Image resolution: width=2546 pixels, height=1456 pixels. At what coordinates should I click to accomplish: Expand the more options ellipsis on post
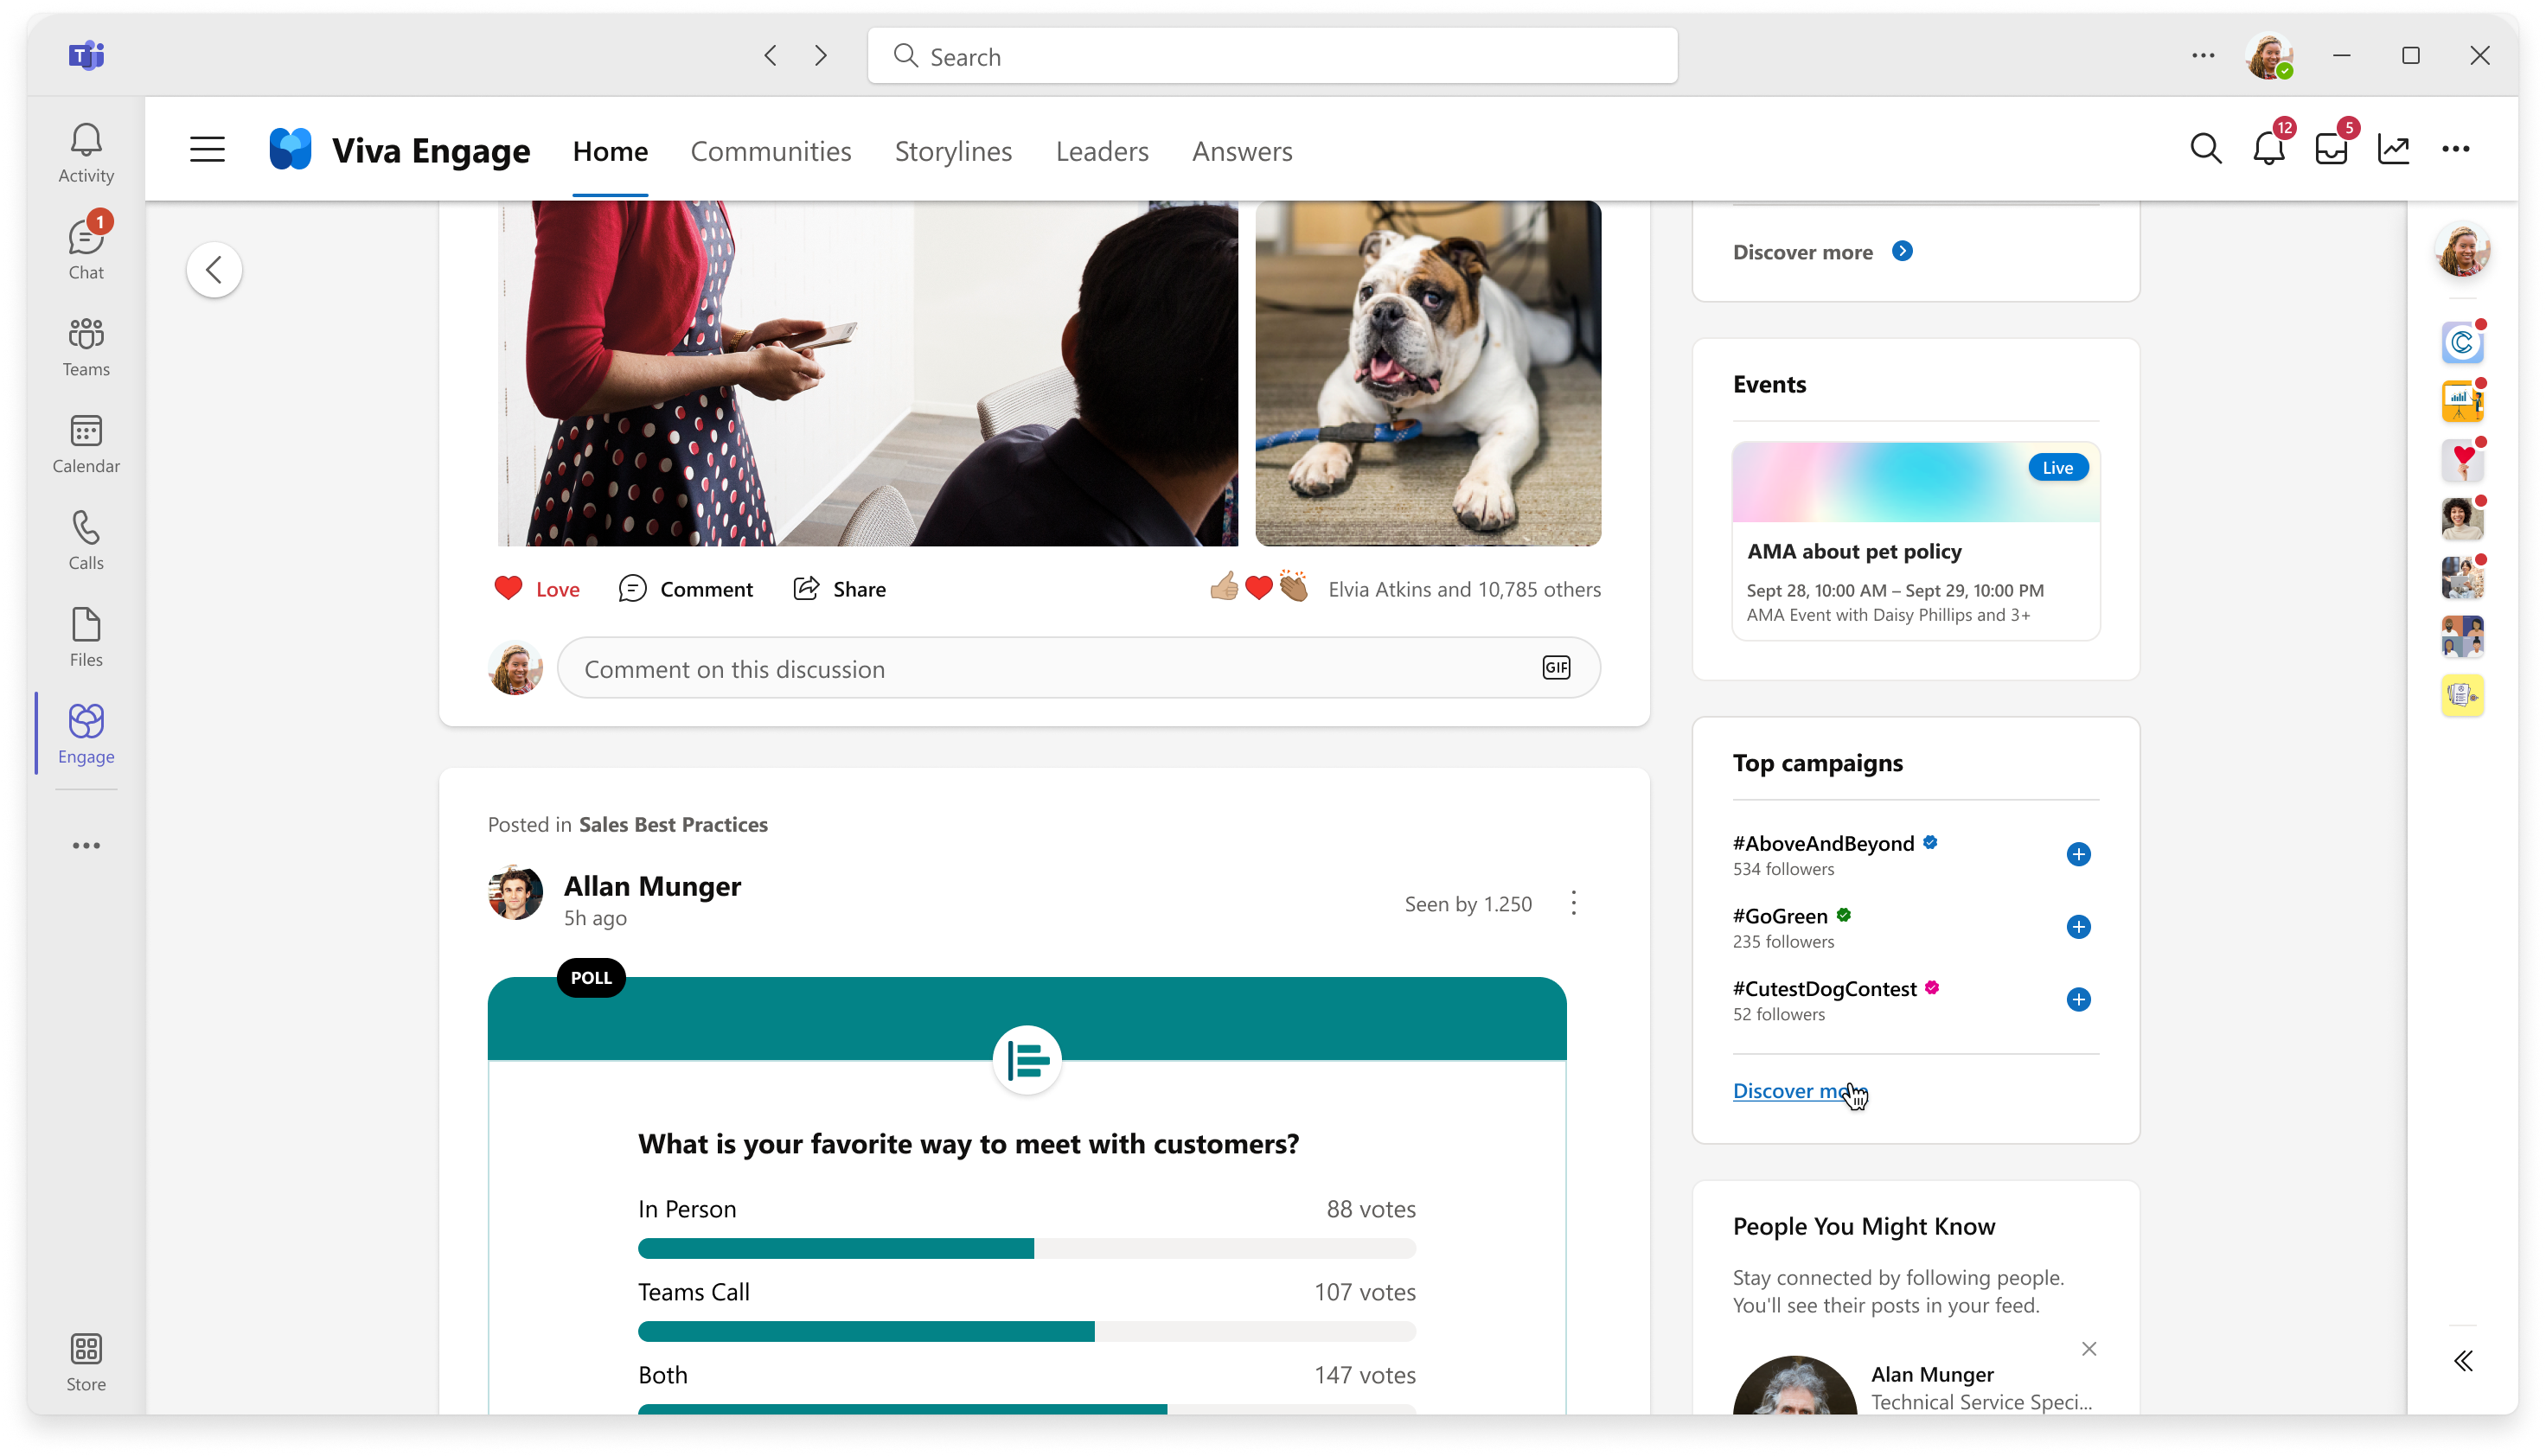(x=1570, y=902)
